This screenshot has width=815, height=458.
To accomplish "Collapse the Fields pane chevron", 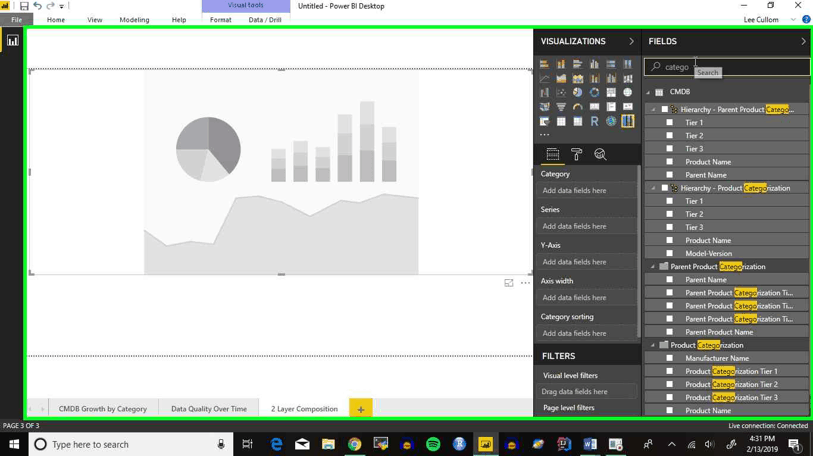I will (x=804, y=42).
